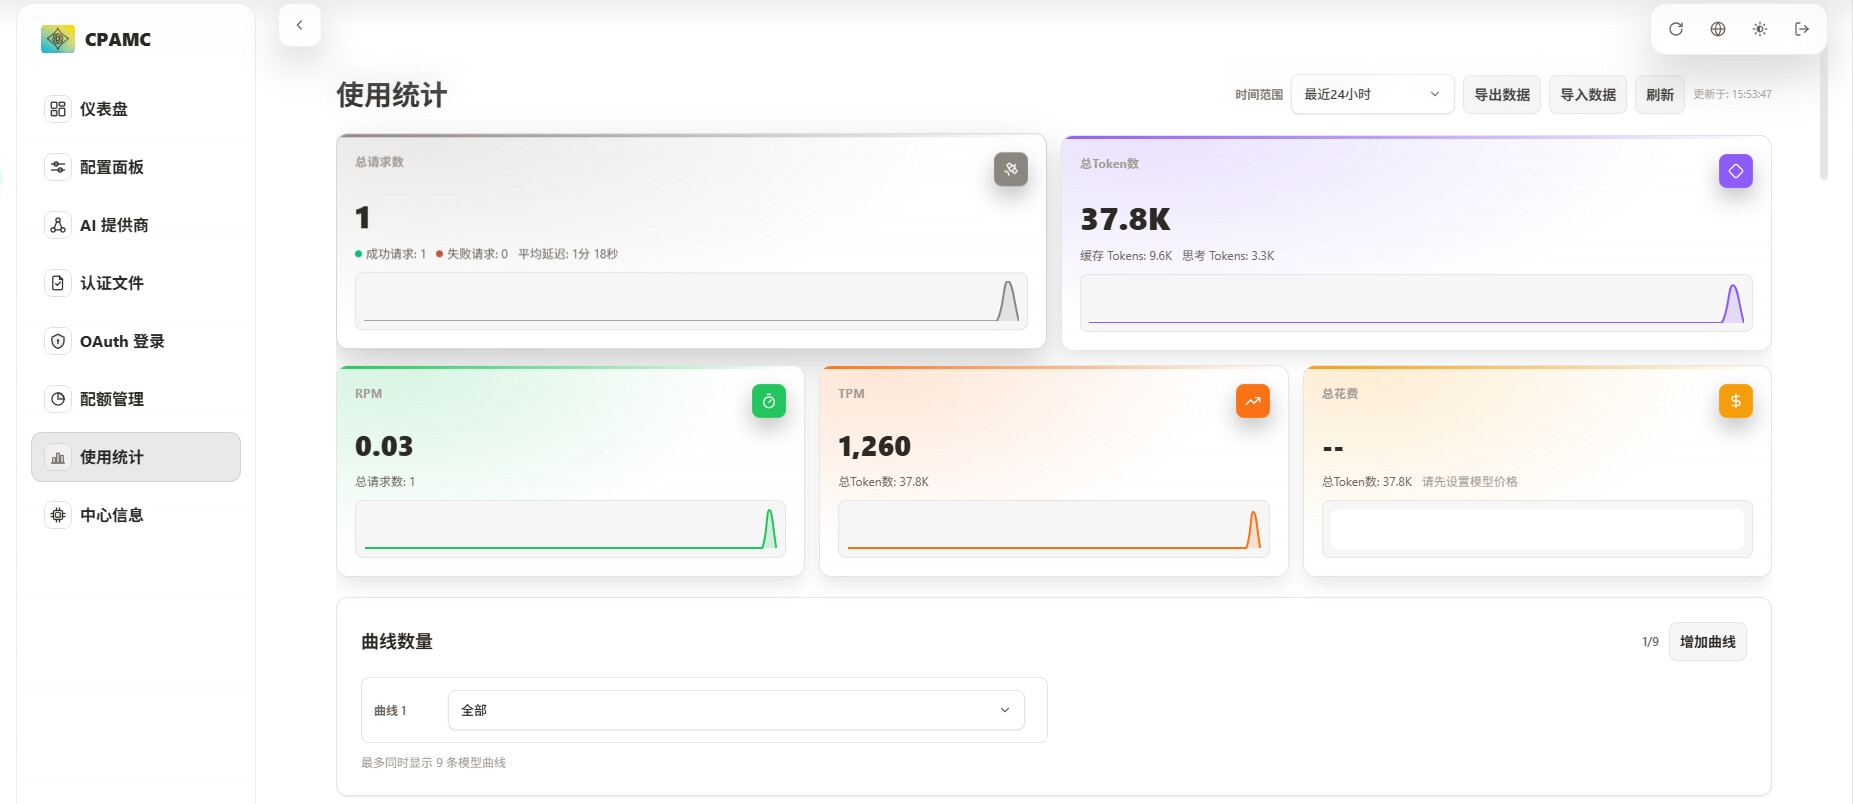Toggle the light/dark theme sun icon
Image resolution: width=1853 pixels, height=804 pixels.
1760,29
